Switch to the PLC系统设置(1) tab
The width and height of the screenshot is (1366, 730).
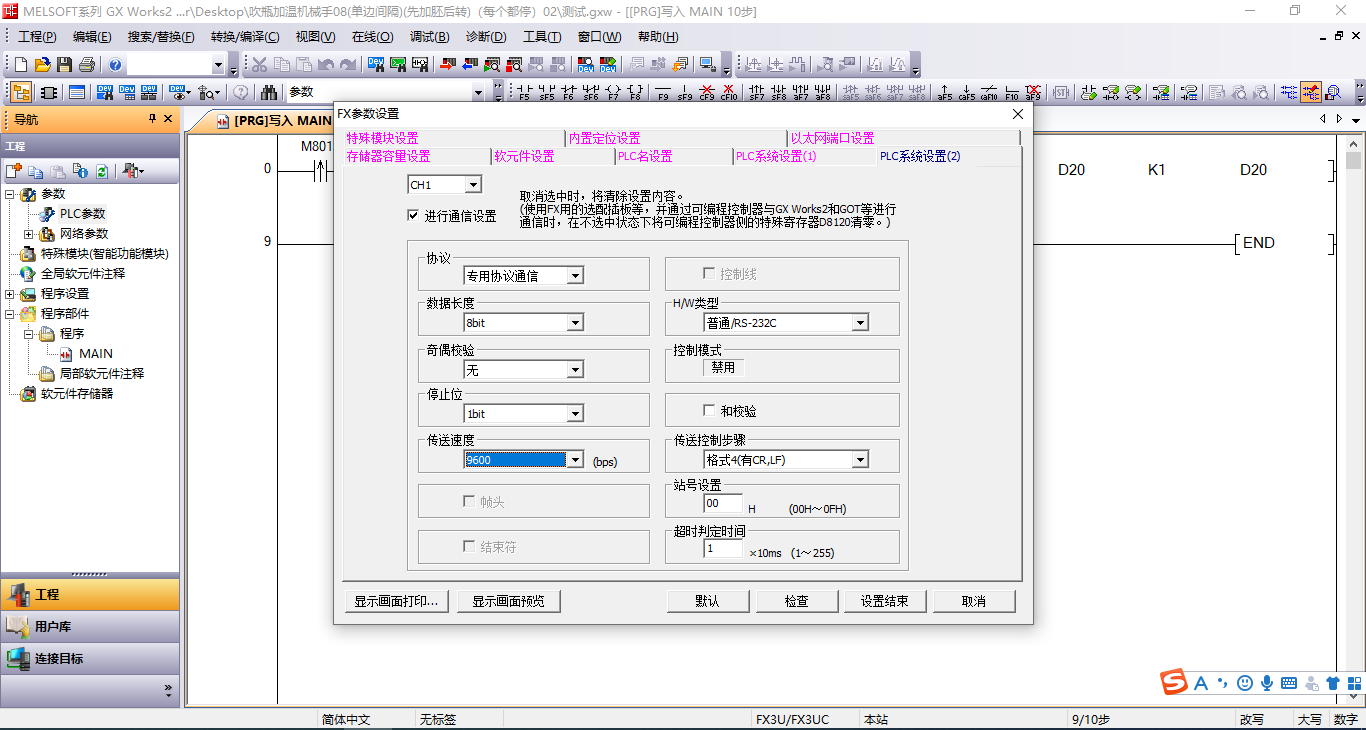coord(775,156)
